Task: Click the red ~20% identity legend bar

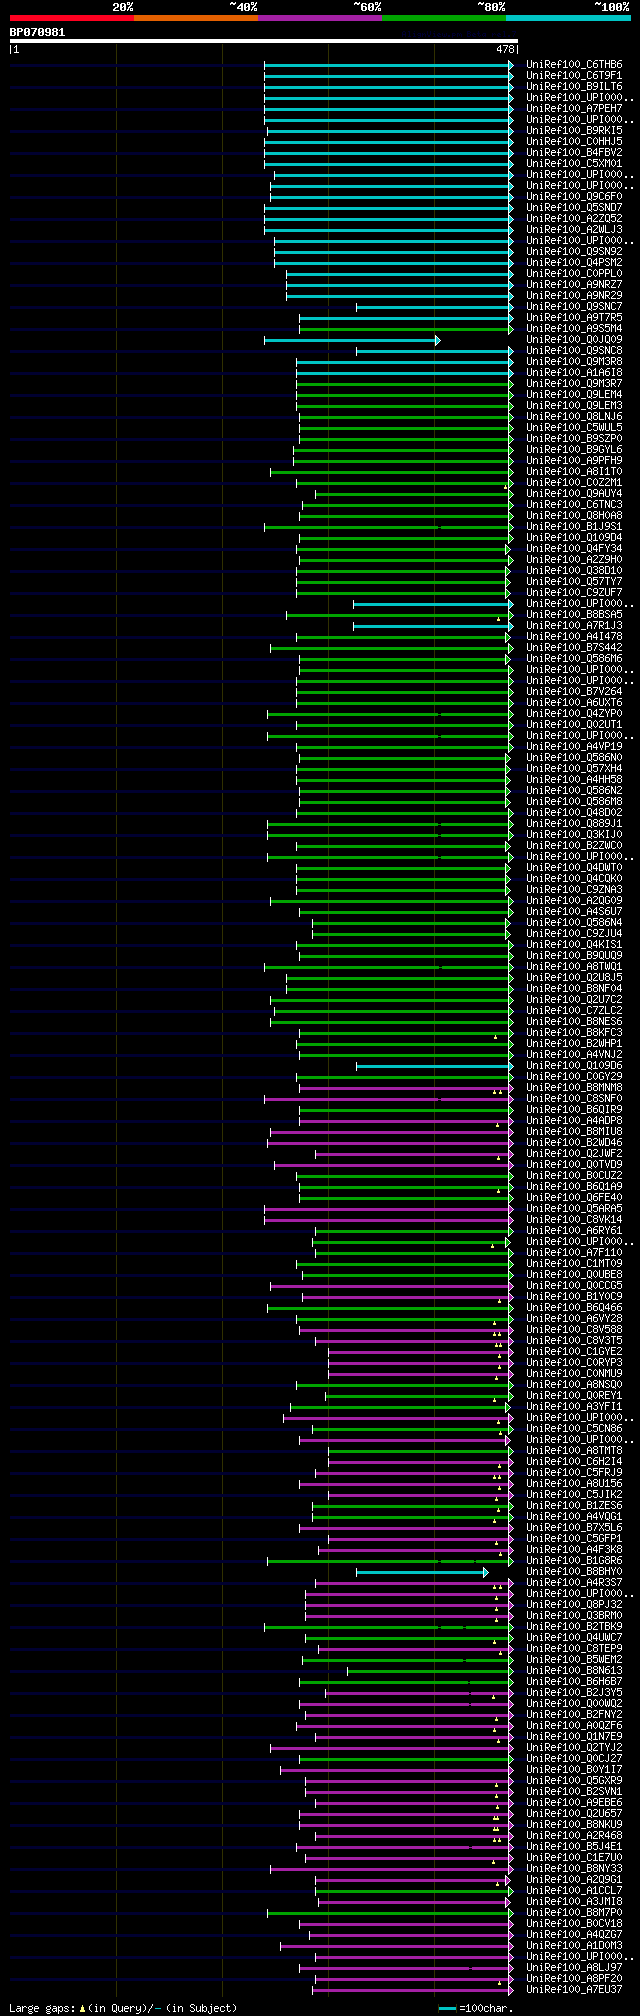Action: tap(71, 18)
